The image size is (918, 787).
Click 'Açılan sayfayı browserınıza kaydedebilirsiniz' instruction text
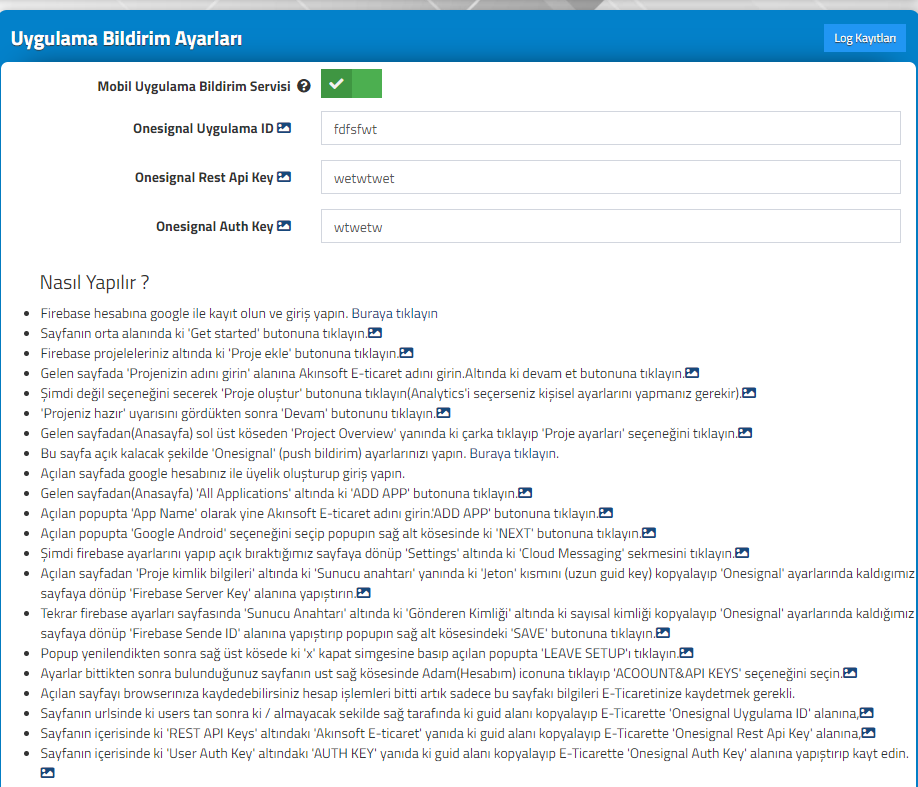pos(417,693)
